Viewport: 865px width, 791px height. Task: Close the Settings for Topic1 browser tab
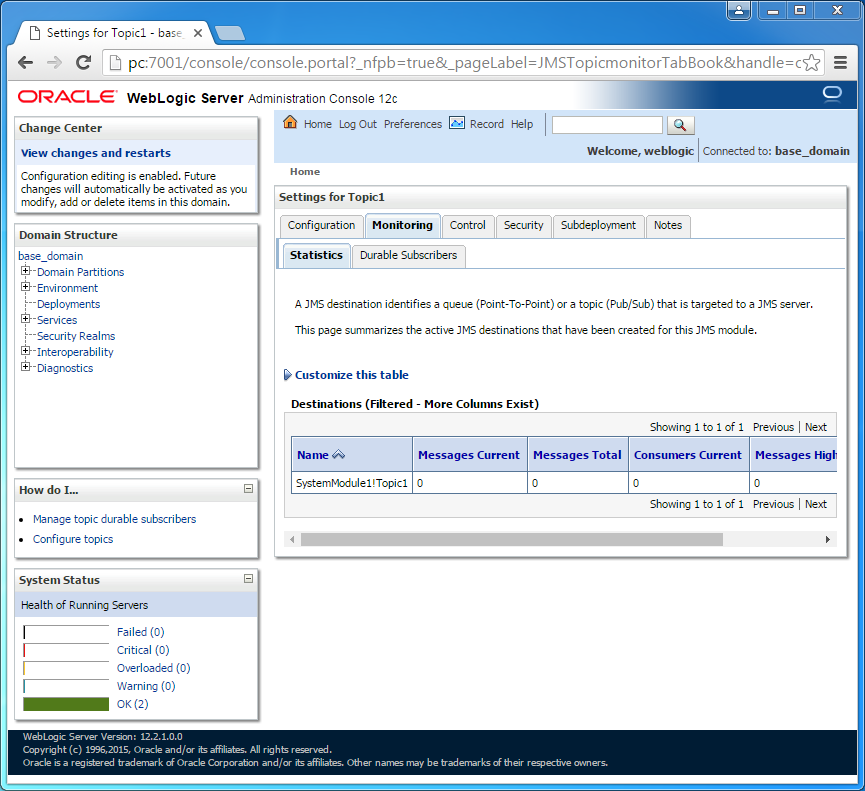(x=197, y=33)
